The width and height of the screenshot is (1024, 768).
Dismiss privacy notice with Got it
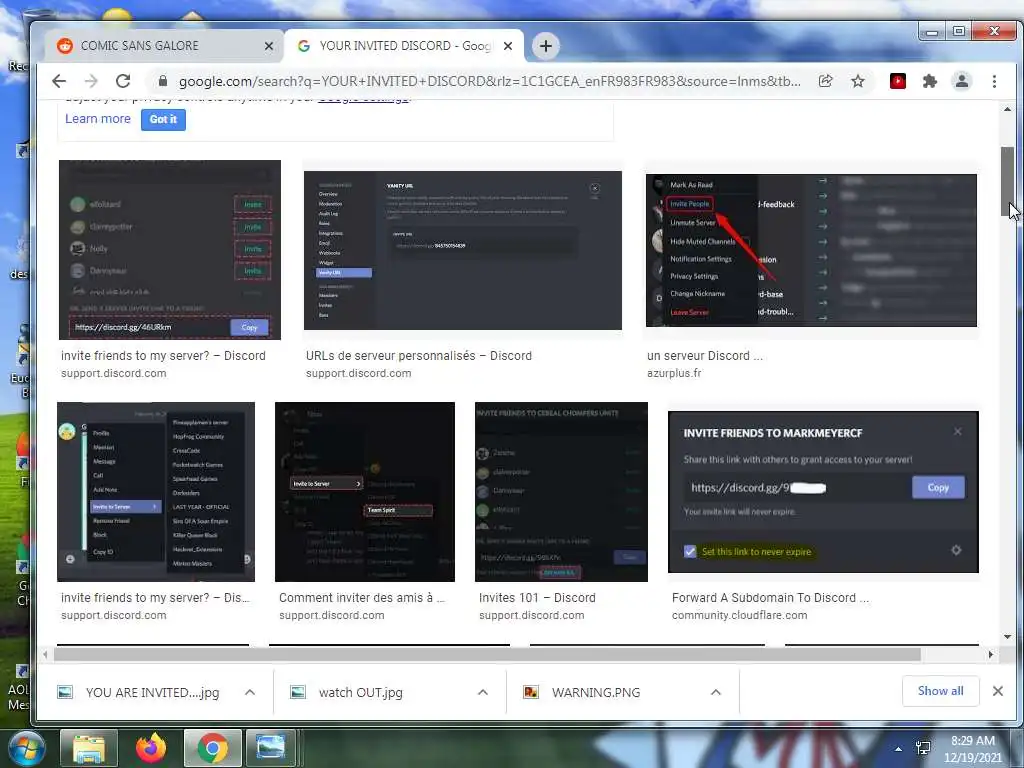tap(163, 119)
